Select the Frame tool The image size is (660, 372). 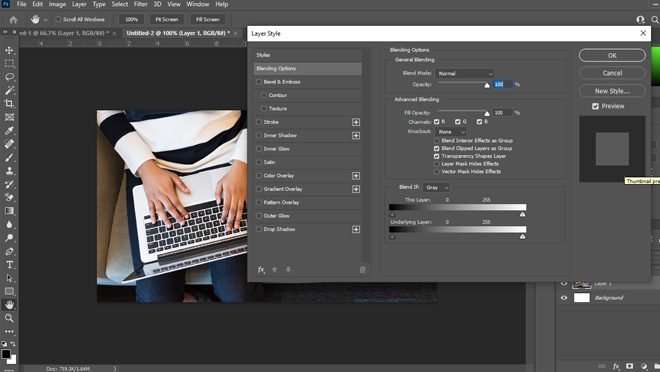pyautogui.click(x=9, y=117)
